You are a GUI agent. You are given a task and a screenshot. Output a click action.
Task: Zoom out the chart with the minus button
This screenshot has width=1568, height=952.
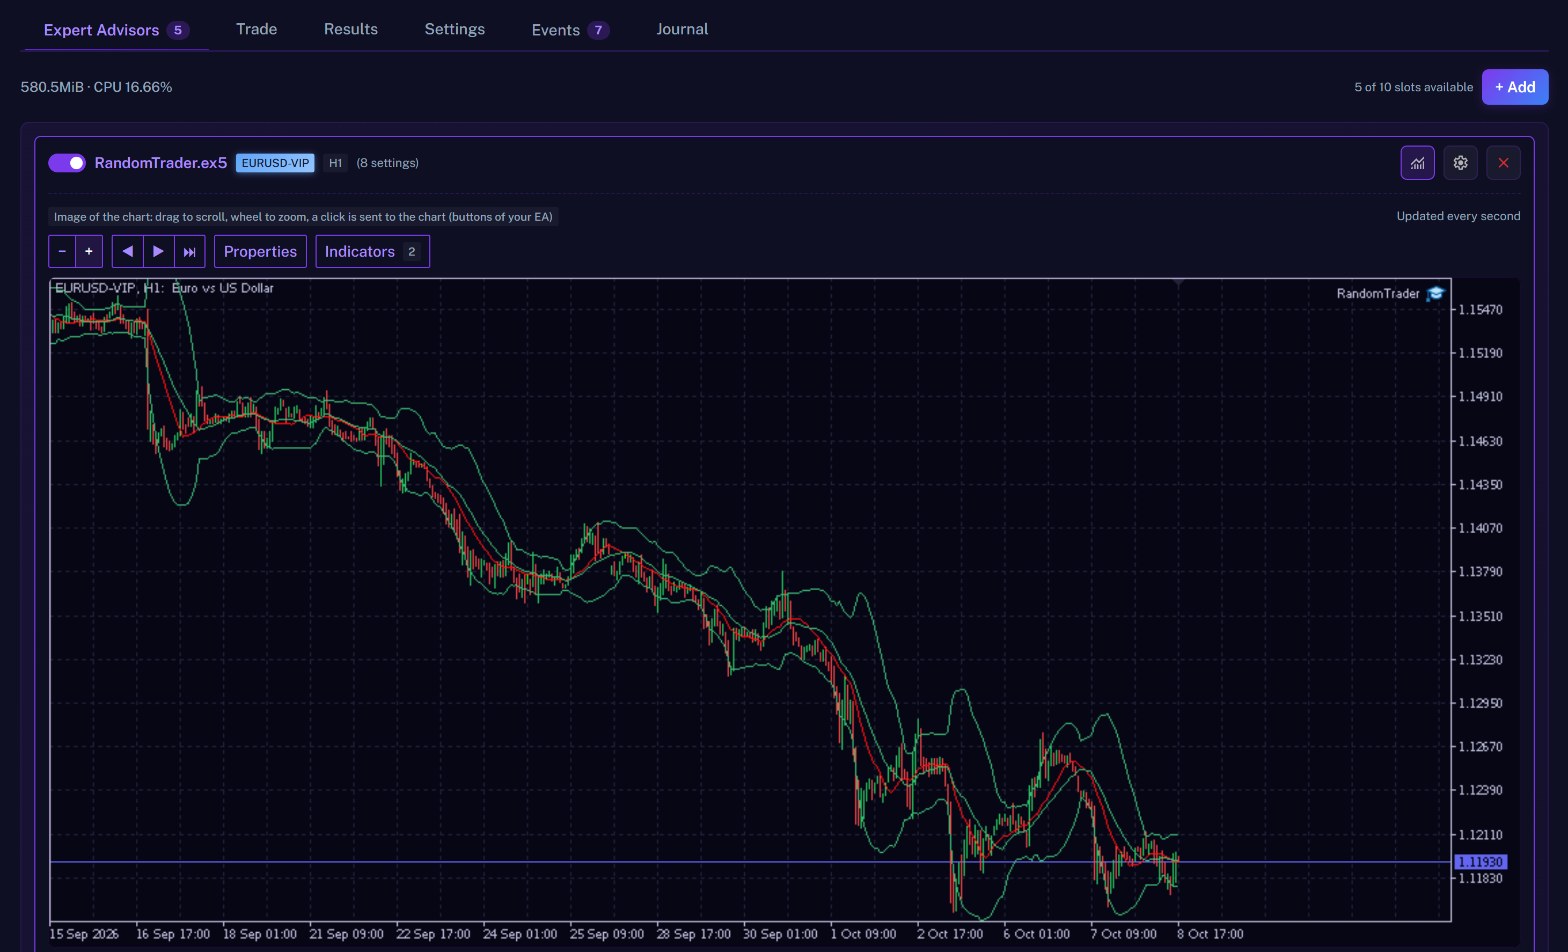(x=62, y=252)
